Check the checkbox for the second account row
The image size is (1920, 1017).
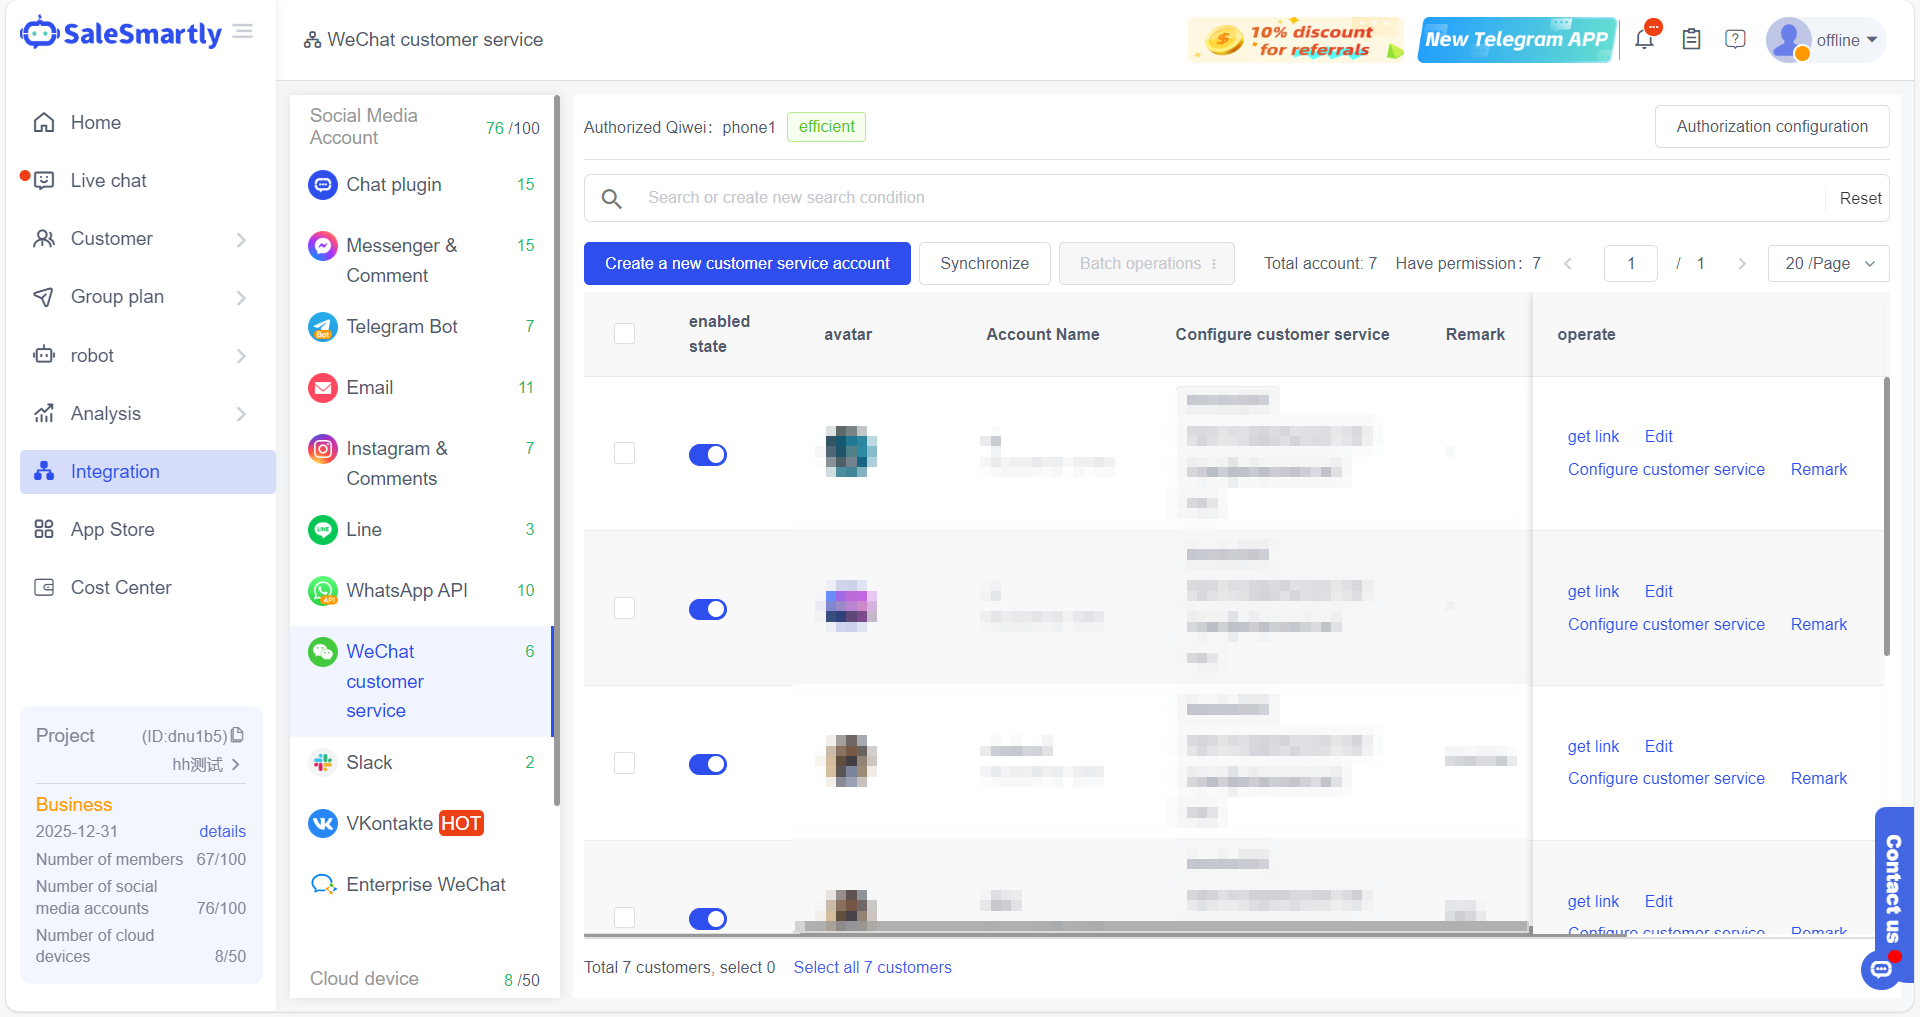[x=625, y=608]
